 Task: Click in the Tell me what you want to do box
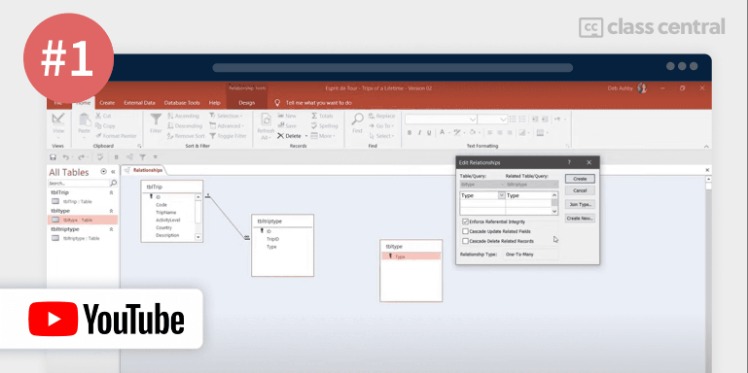tap(319, 103)
